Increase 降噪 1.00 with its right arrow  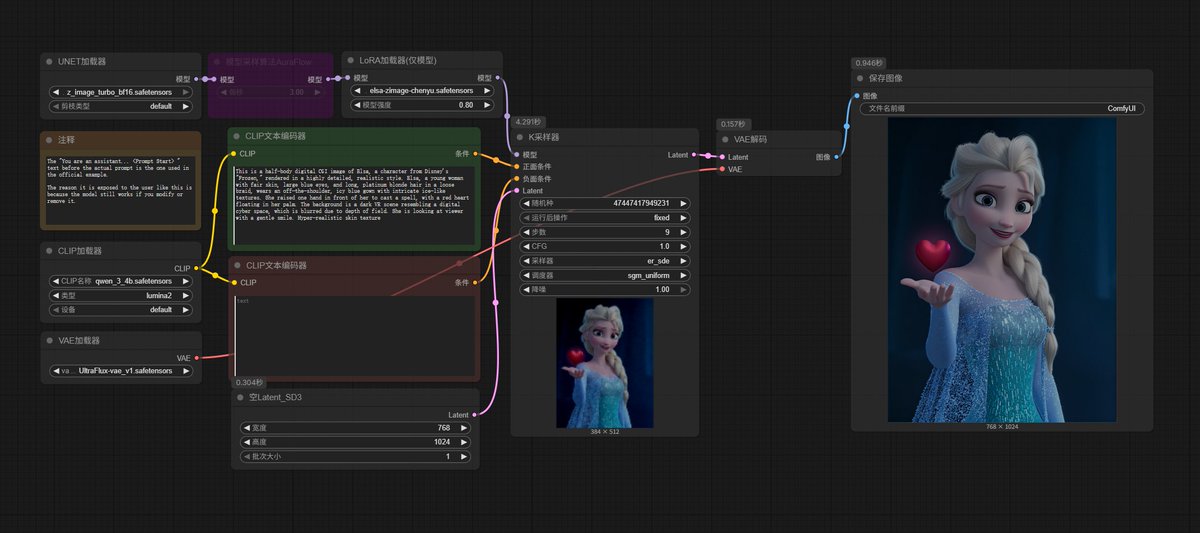point(683,289)
